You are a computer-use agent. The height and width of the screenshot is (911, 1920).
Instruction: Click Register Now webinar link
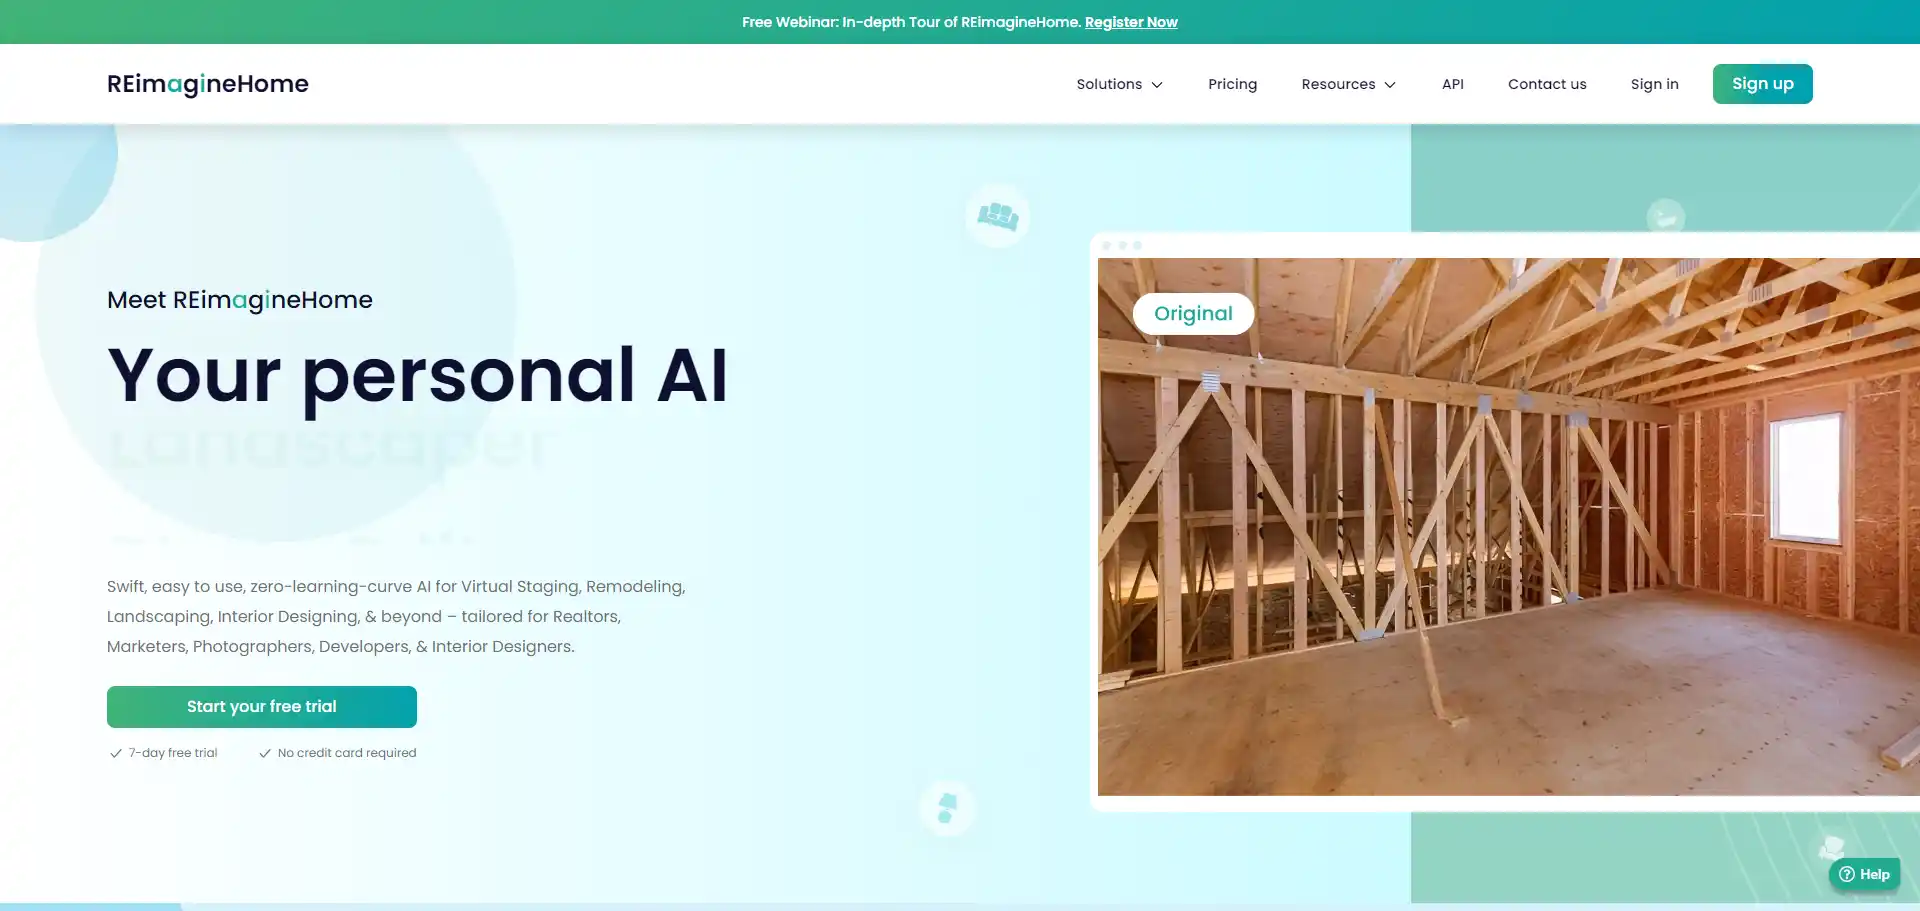1131,22
